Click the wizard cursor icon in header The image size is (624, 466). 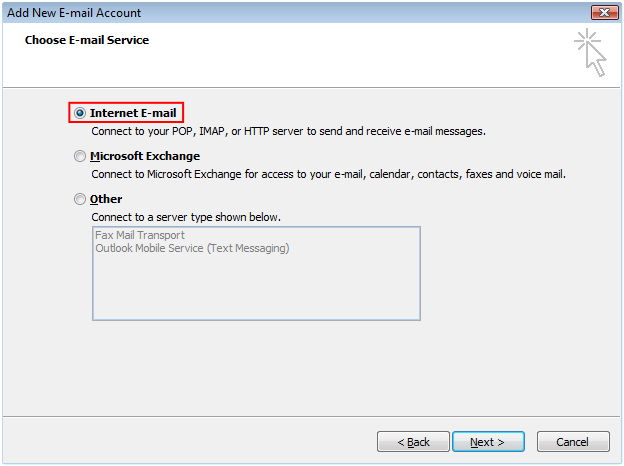590,52
